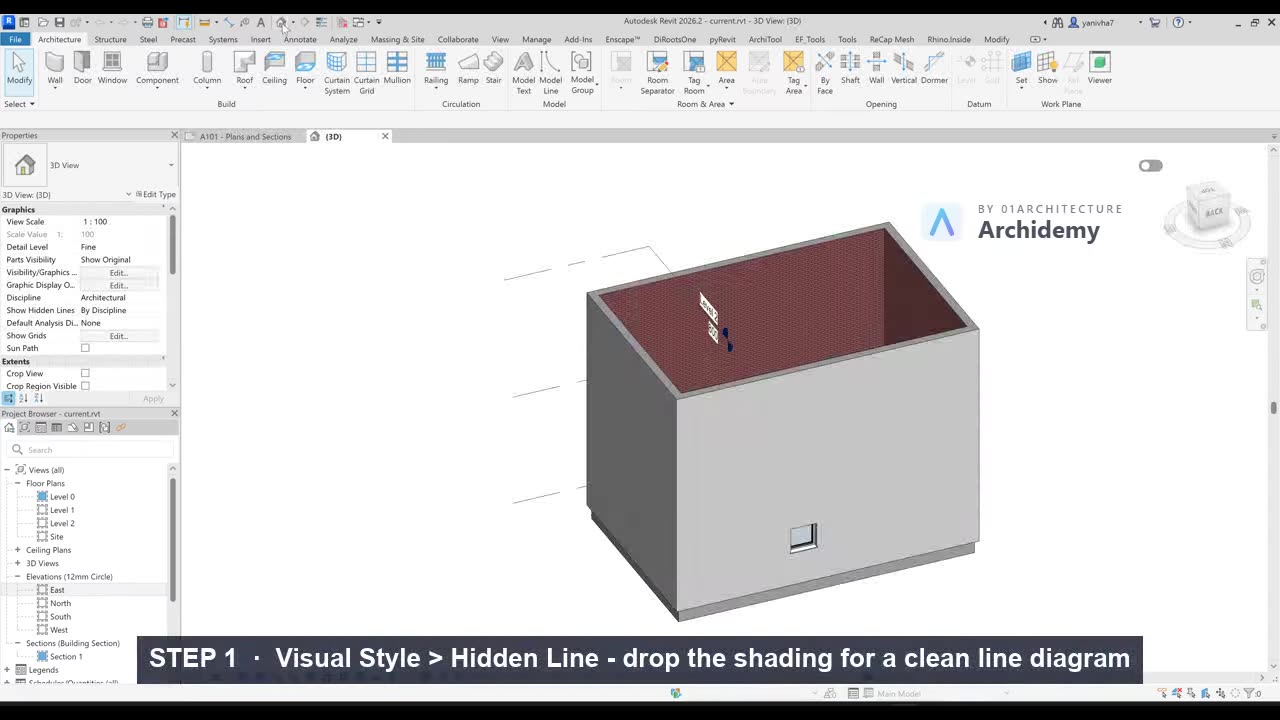Select the Room Separator tool
Image resolution: width=1280 pixels, height=720 pixels.
tap(657, 73)
